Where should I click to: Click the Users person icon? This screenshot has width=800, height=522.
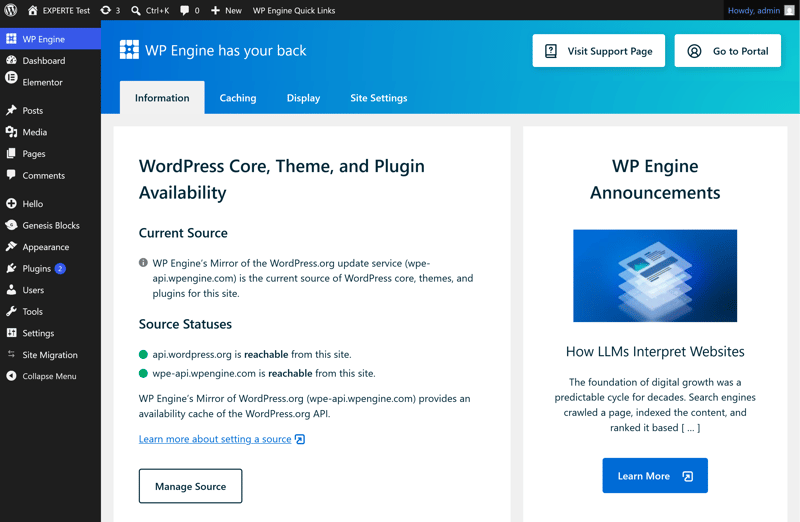(x=11, y=289)
